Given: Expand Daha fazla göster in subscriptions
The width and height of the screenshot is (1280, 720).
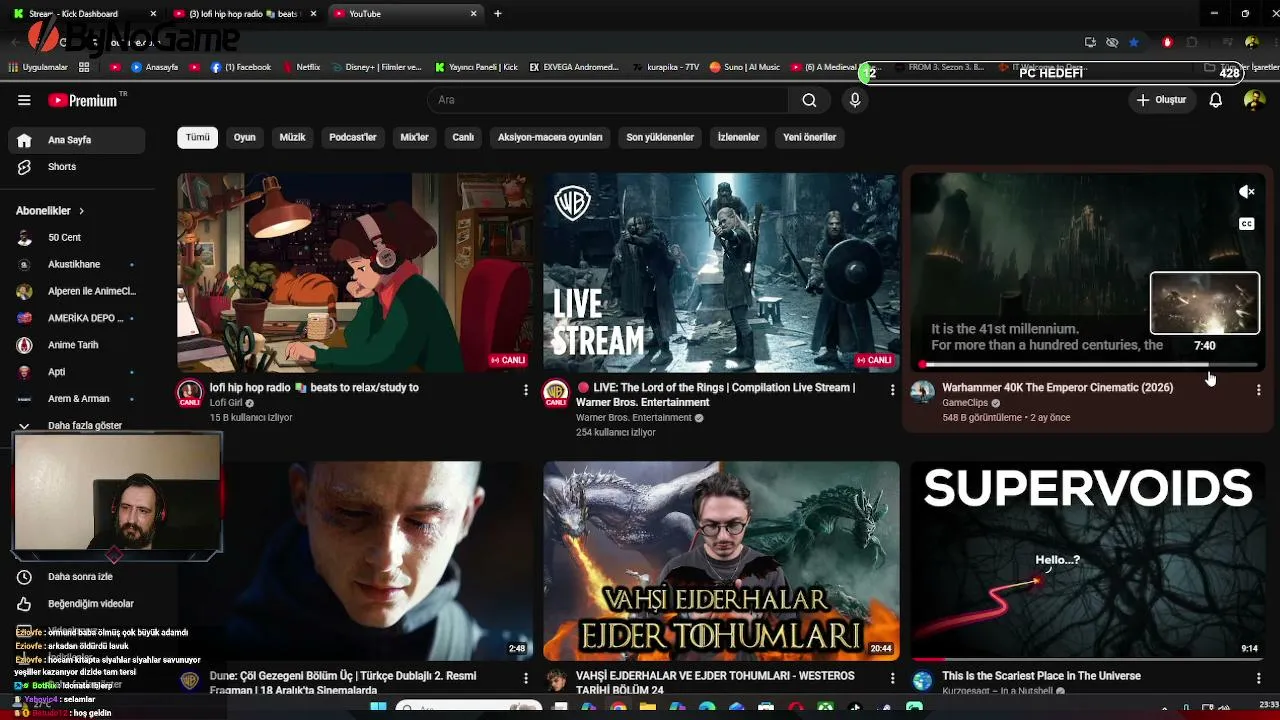Looking at the screenshot, I should pos(77,426).
